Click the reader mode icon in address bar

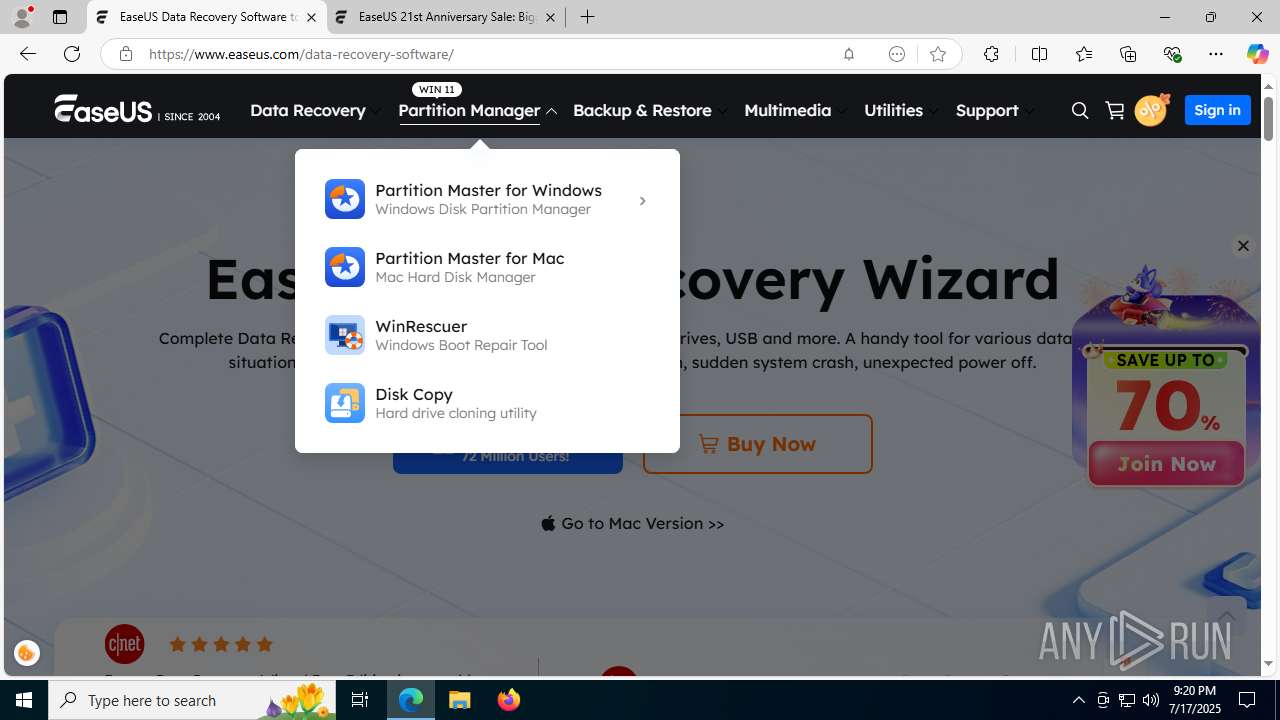pos(897,54)
